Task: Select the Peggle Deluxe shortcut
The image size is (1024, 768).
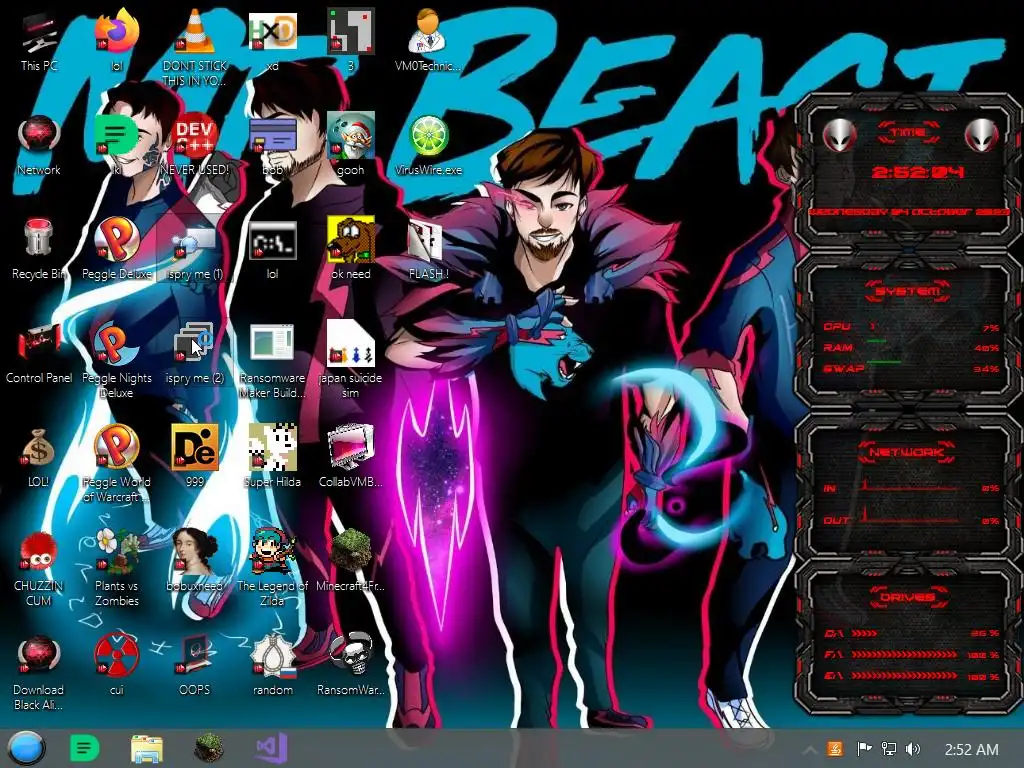Action: (117, 239)
